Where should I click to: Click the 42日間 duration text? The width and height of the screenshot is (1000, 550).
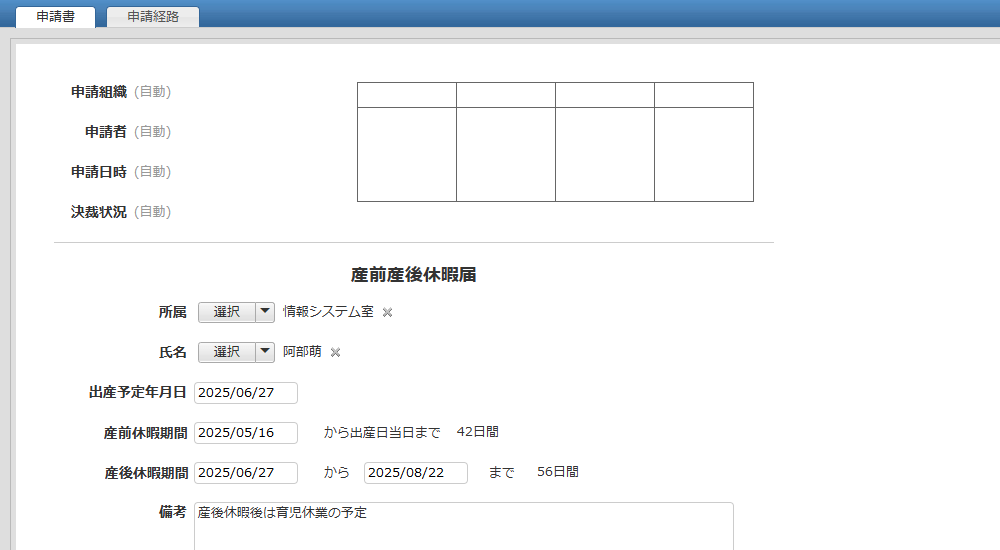(x=477, y=432)
